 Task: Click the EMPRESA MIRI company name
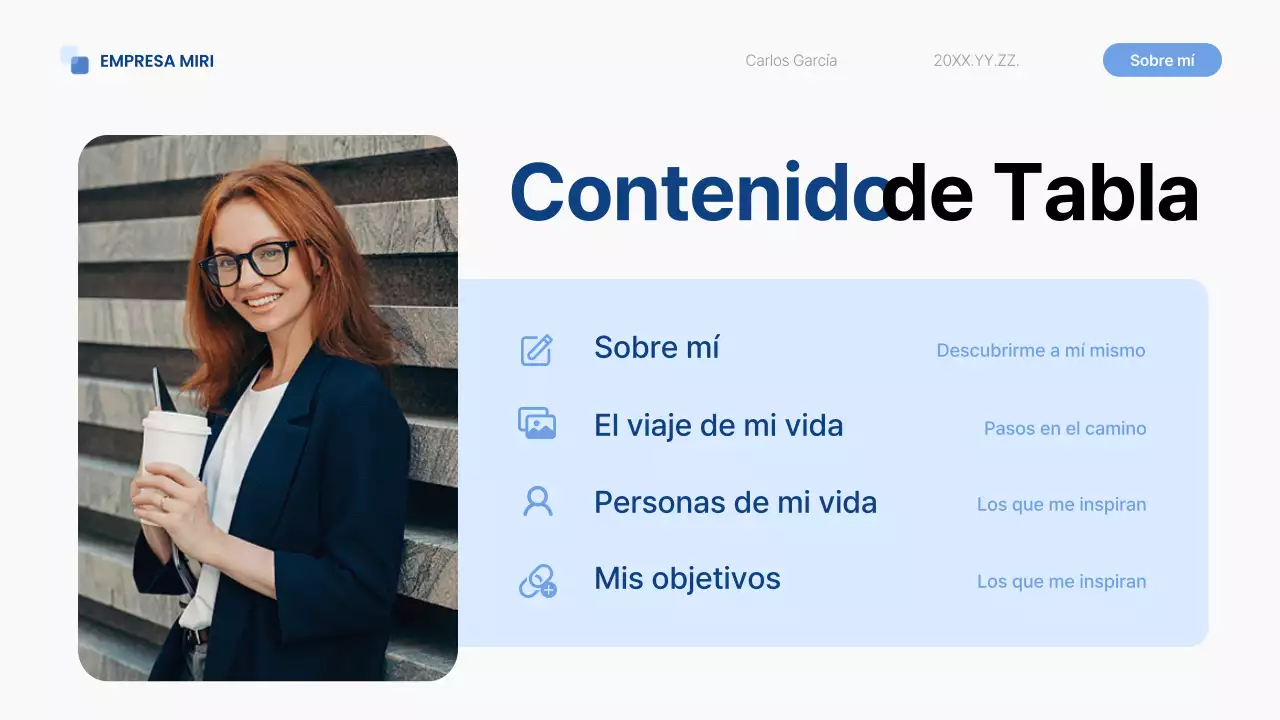157,61
